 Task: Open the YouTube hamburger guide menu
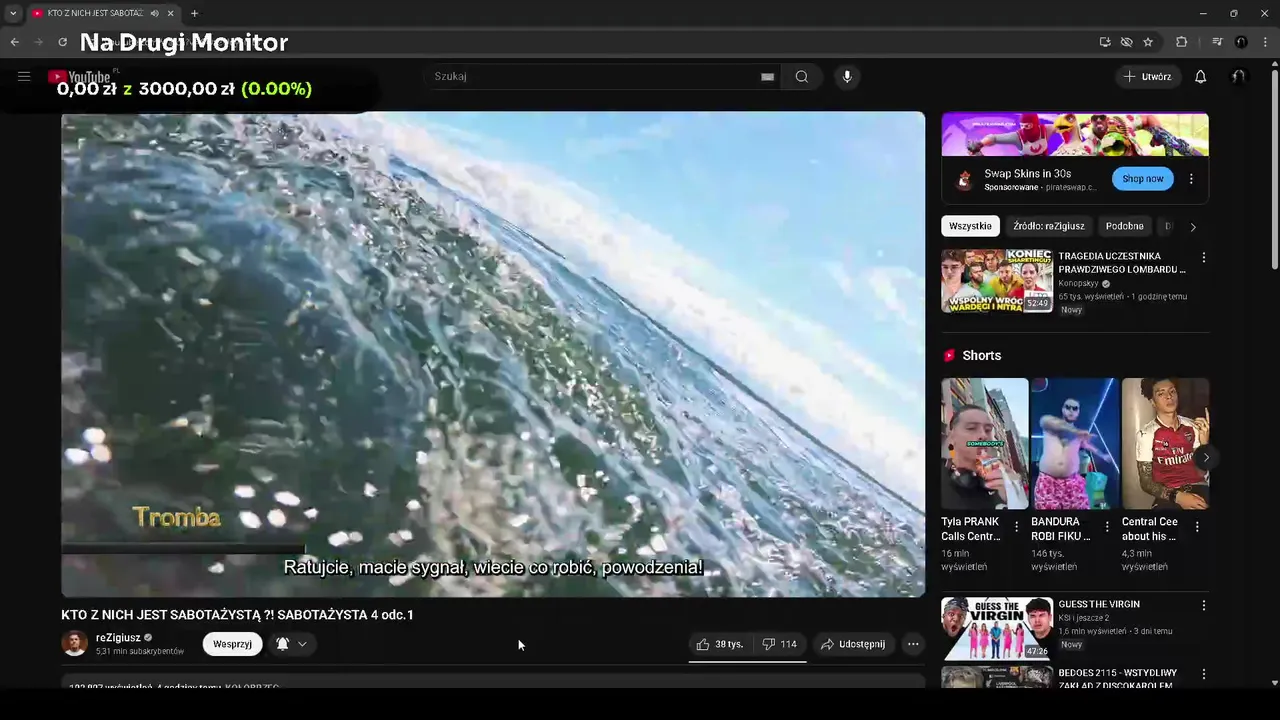click(x=24, y=76)
